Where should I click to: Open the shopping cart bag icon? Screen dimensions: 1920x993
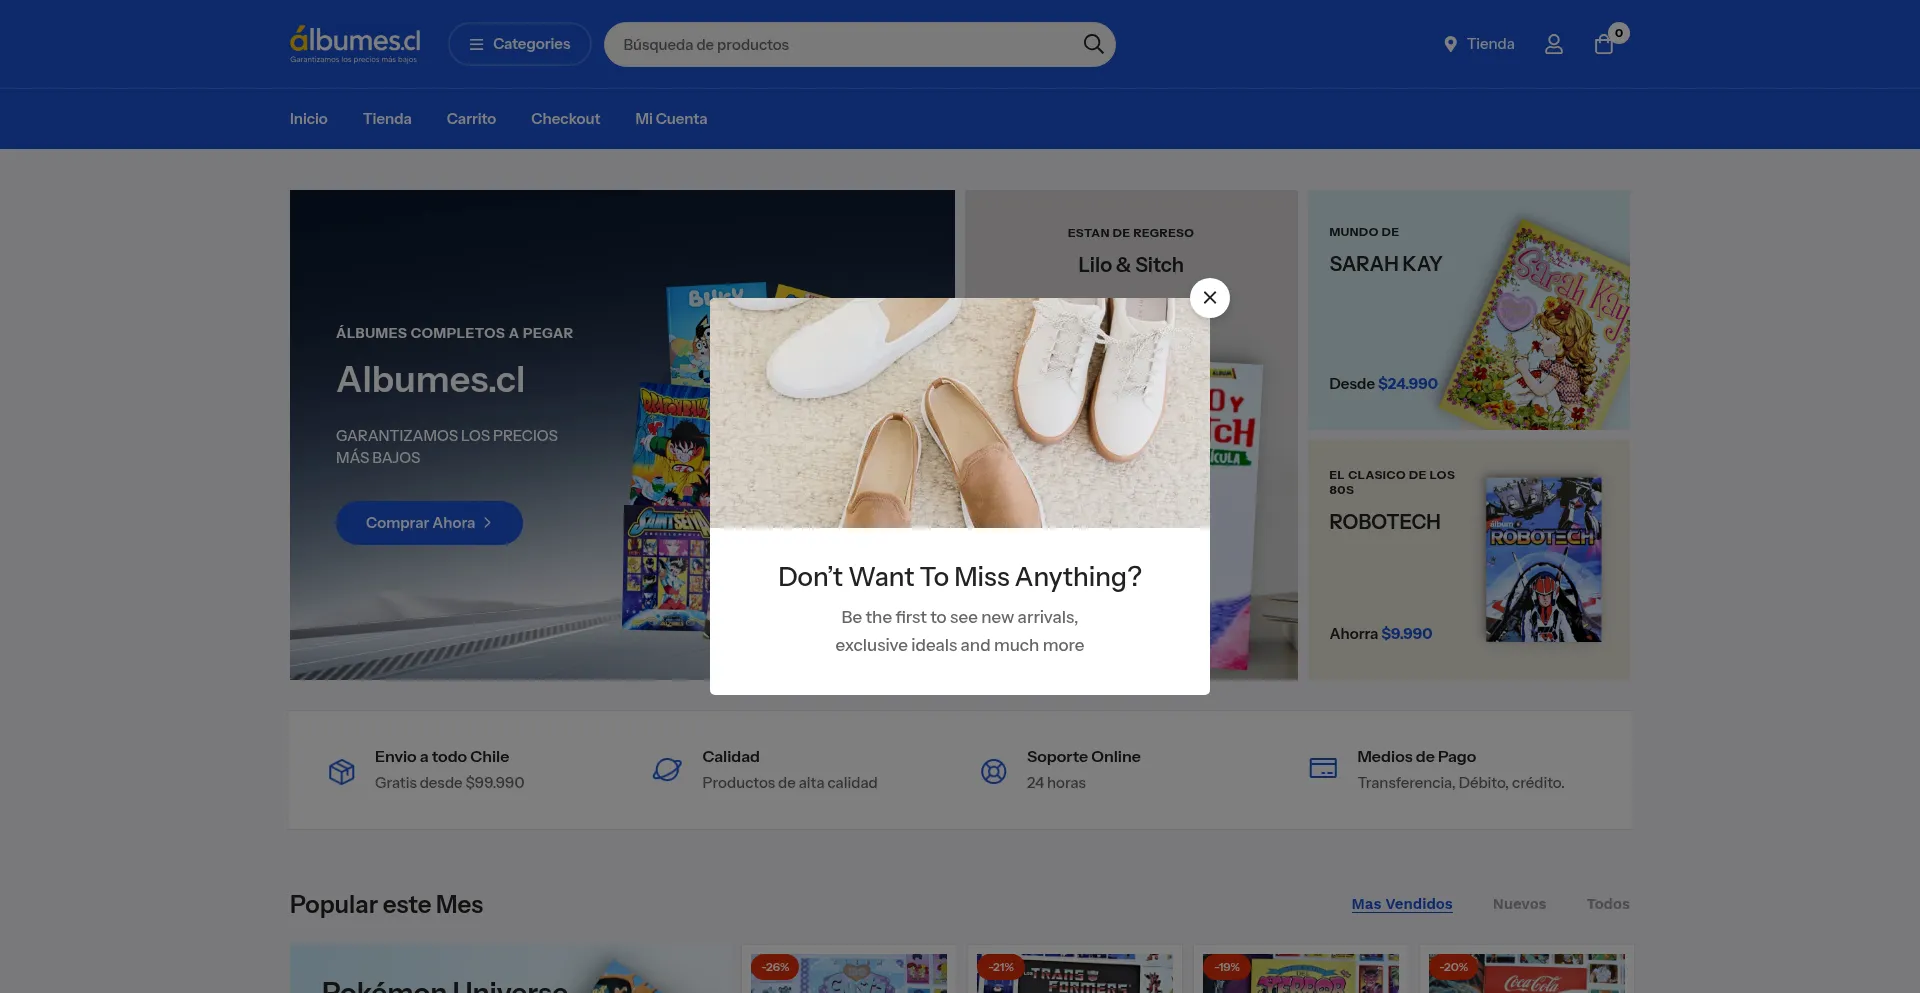coord(1604,44)
